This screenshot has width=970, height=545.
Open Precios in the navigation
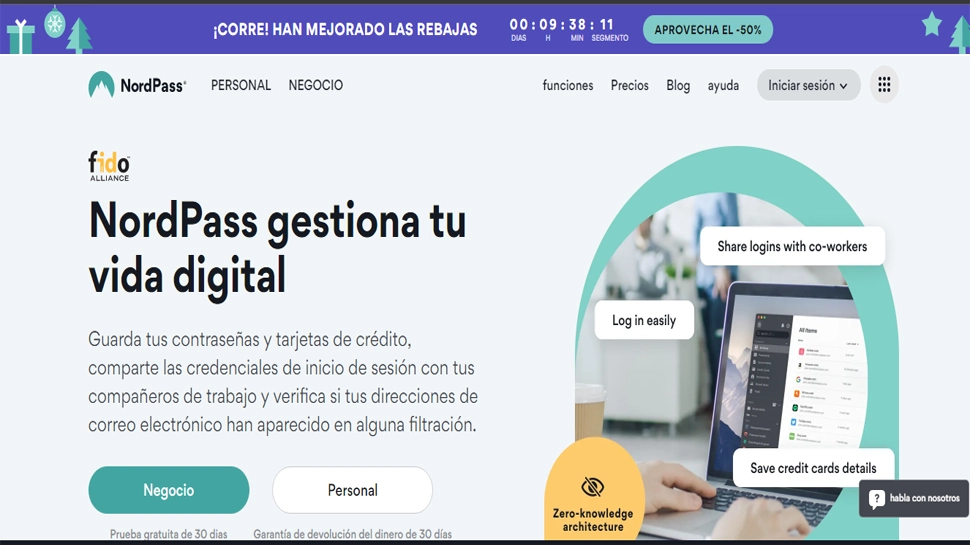[x=630, y=85]
